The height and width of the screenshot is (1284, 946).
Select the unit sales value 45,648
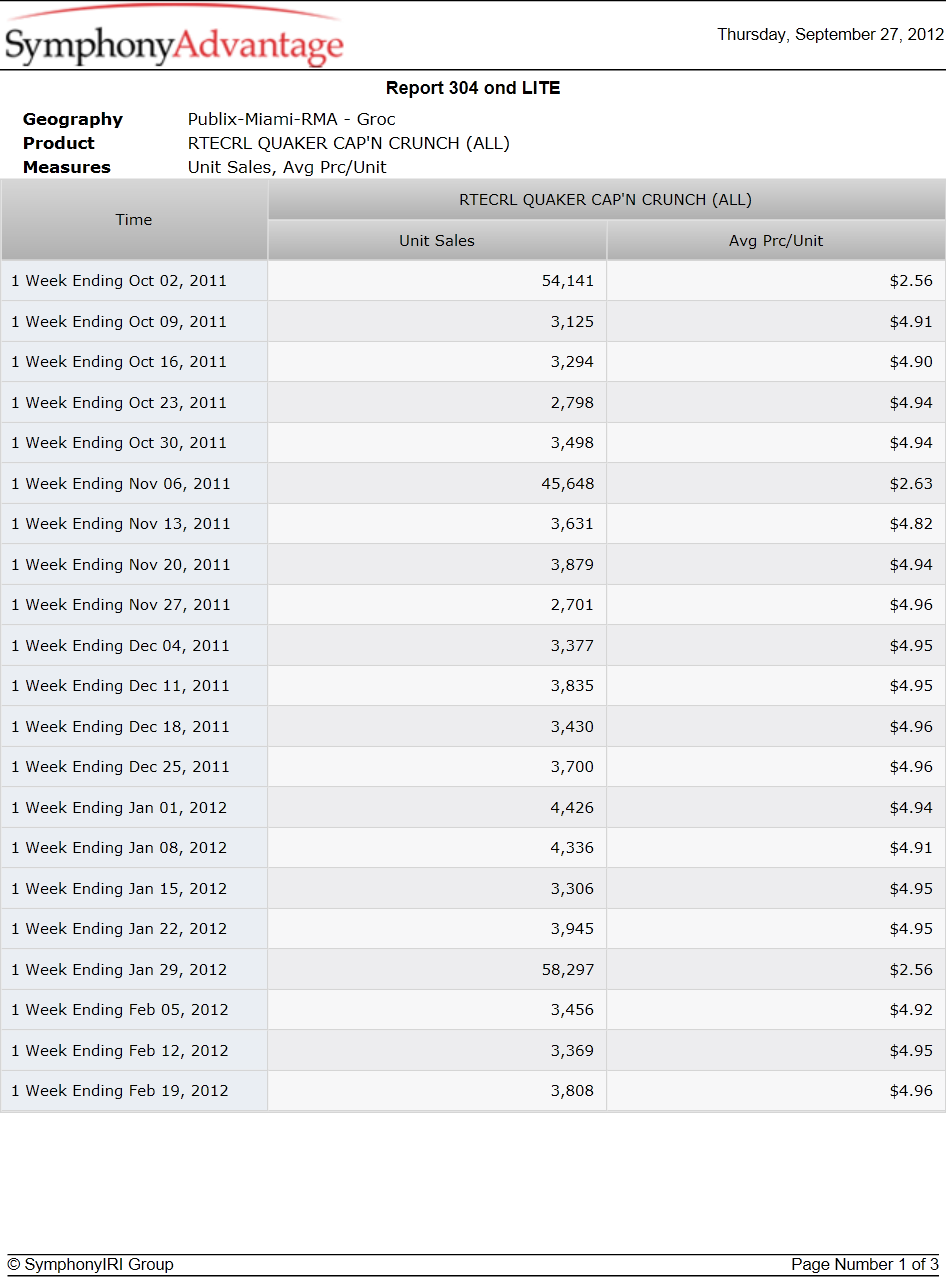[568, 484]
